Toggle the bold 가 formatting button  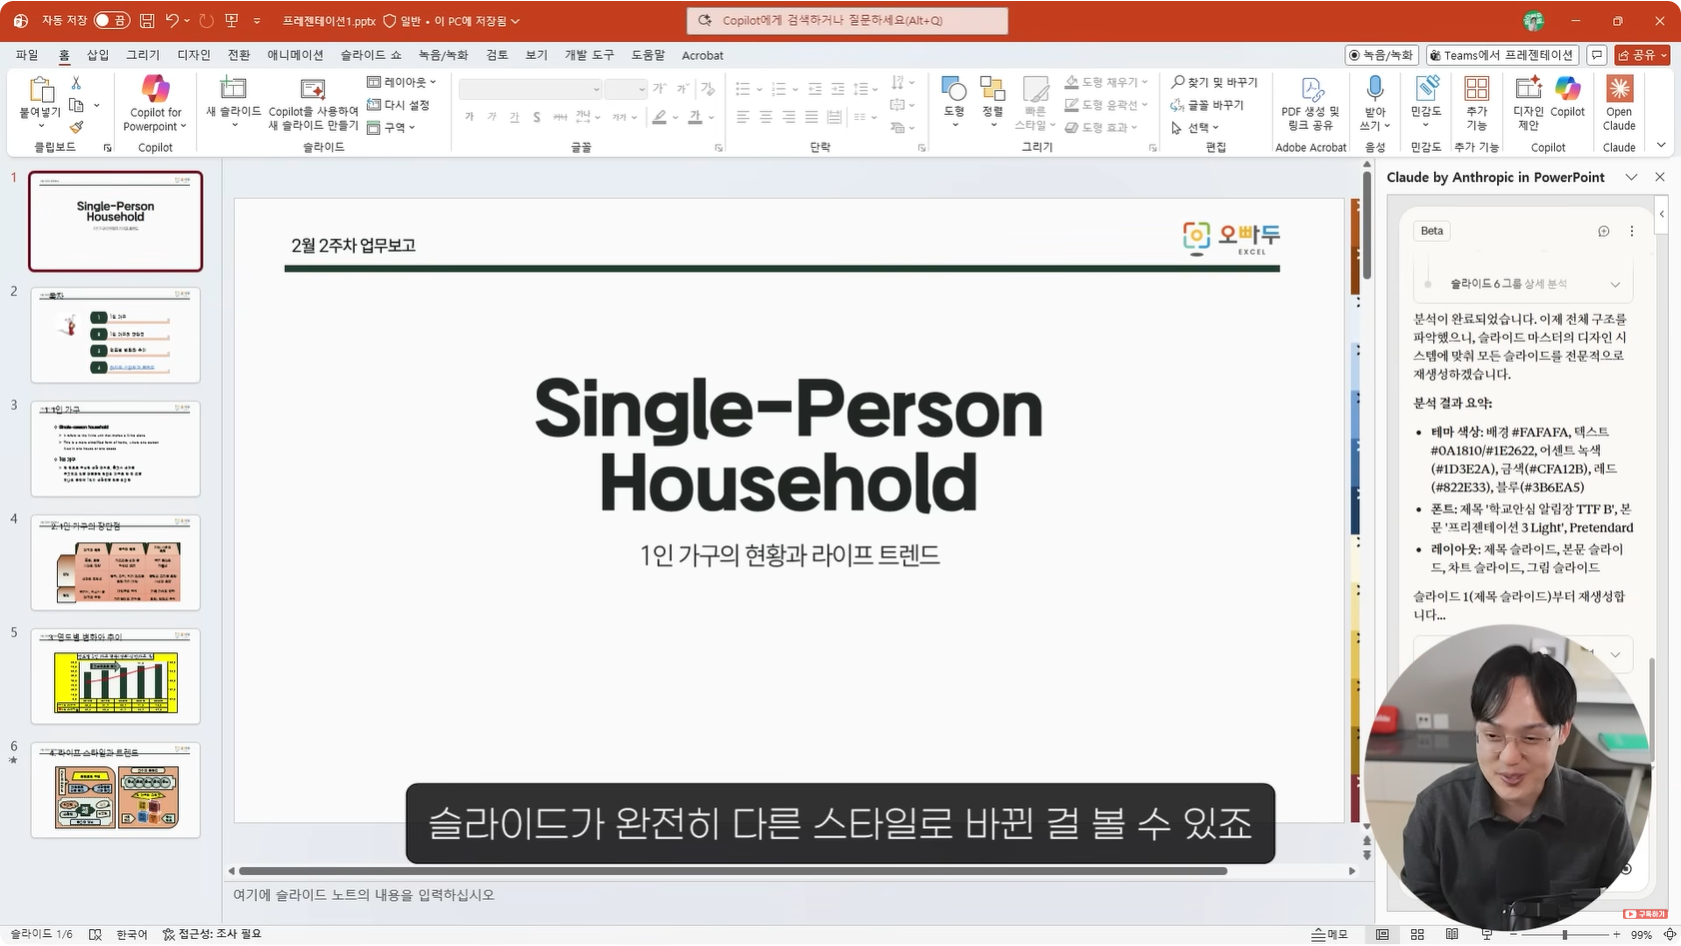469,117
